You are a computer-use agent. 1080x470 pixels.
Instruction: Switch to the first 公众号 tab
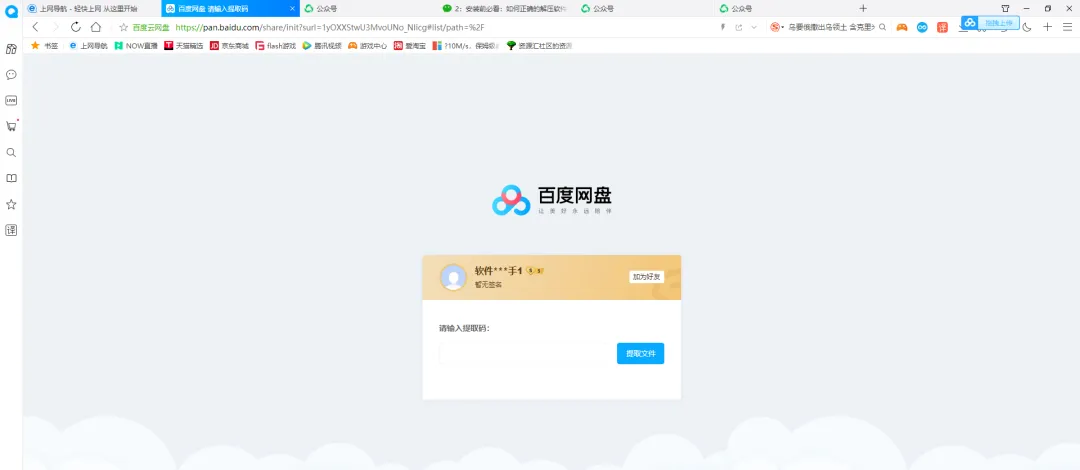(369, 8)
